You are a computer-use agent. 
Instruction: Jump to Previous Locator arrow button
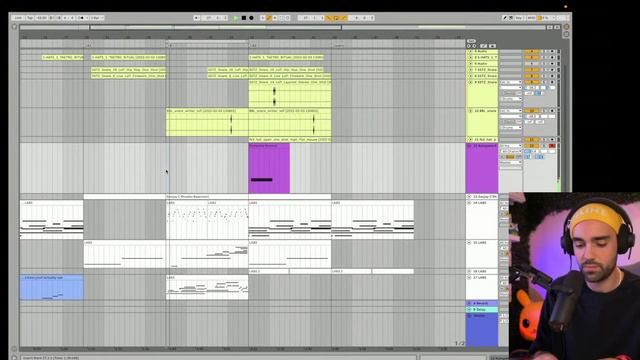coord(469,46)
